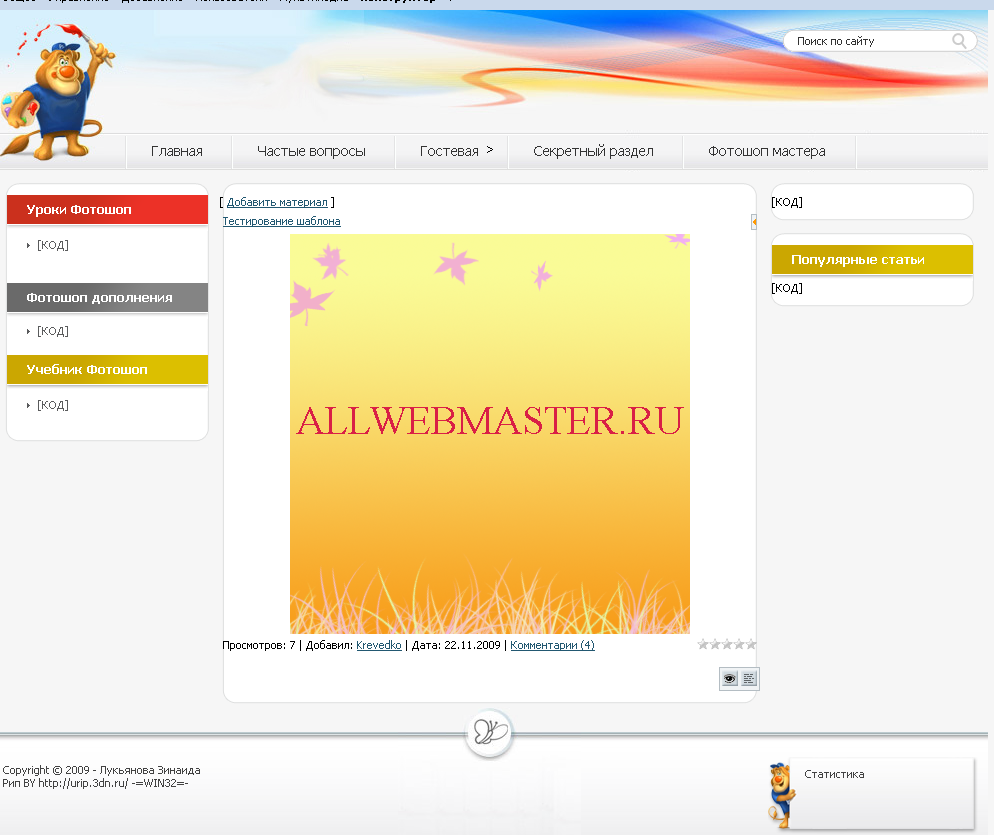Click the Учебник Фотошоп block header
This screenshot has width=994, height=835.
coord(107,370)
